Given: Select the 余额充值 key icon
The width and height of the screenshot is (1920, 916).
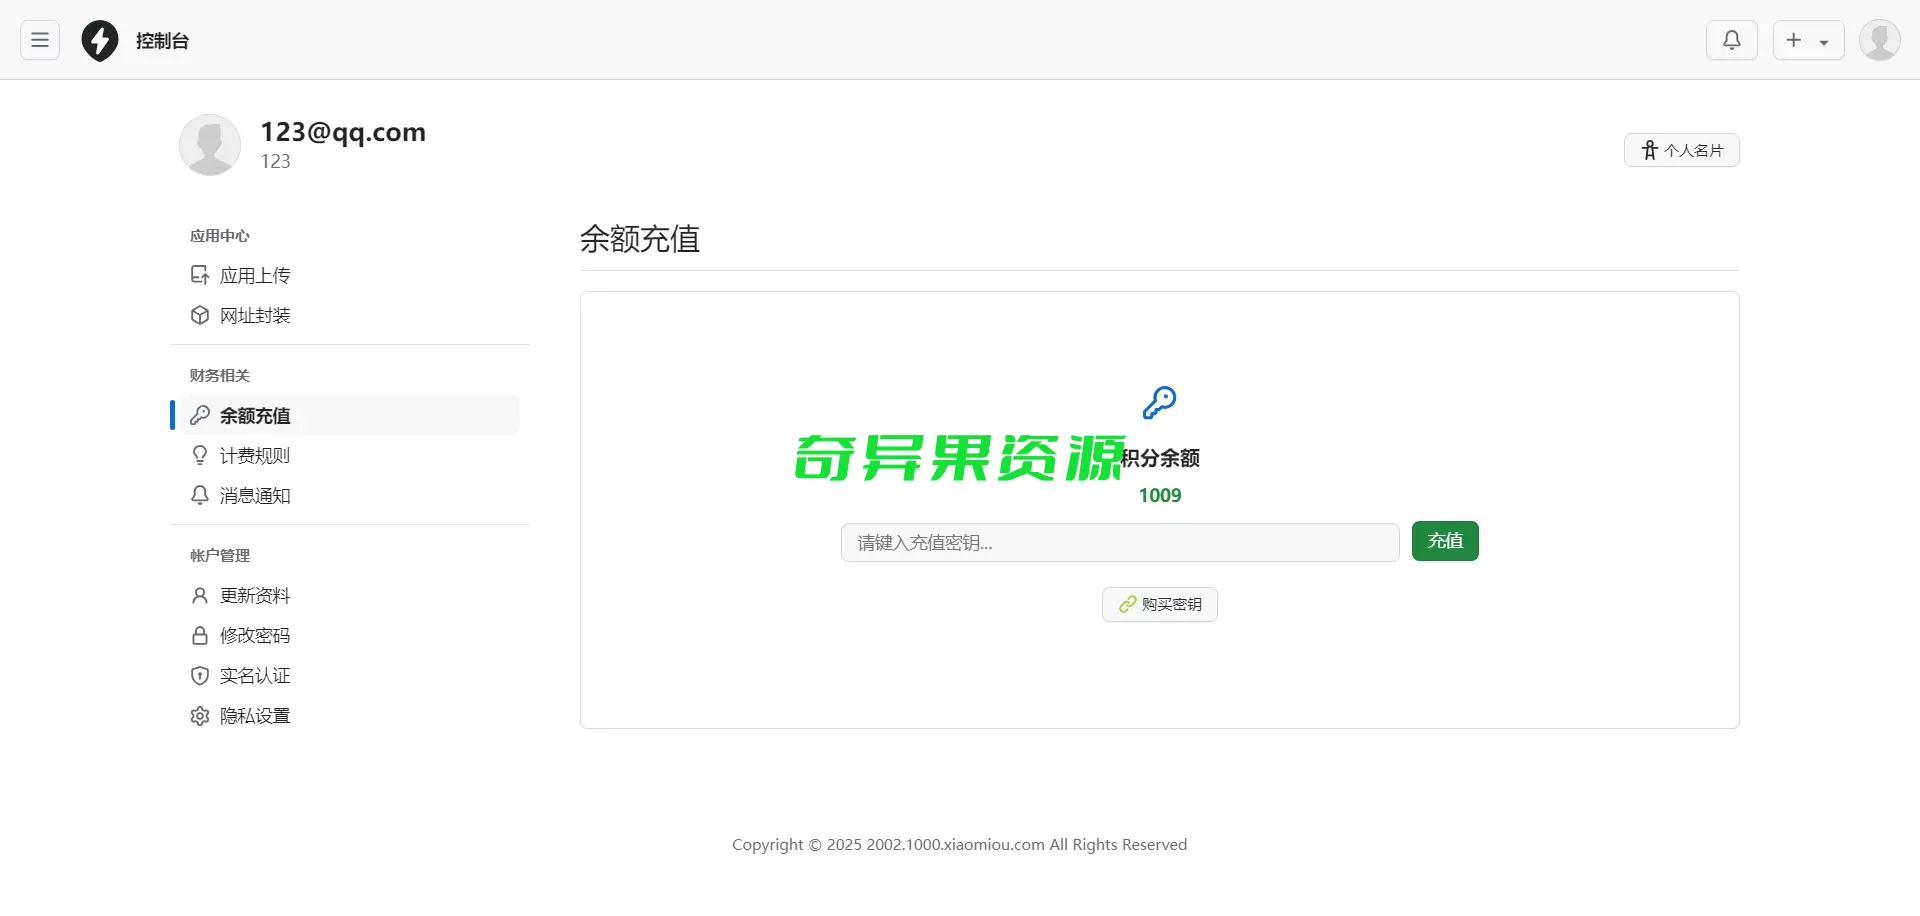Looking at the screenshot, I should pyautogui.click(x=200, y=415).
